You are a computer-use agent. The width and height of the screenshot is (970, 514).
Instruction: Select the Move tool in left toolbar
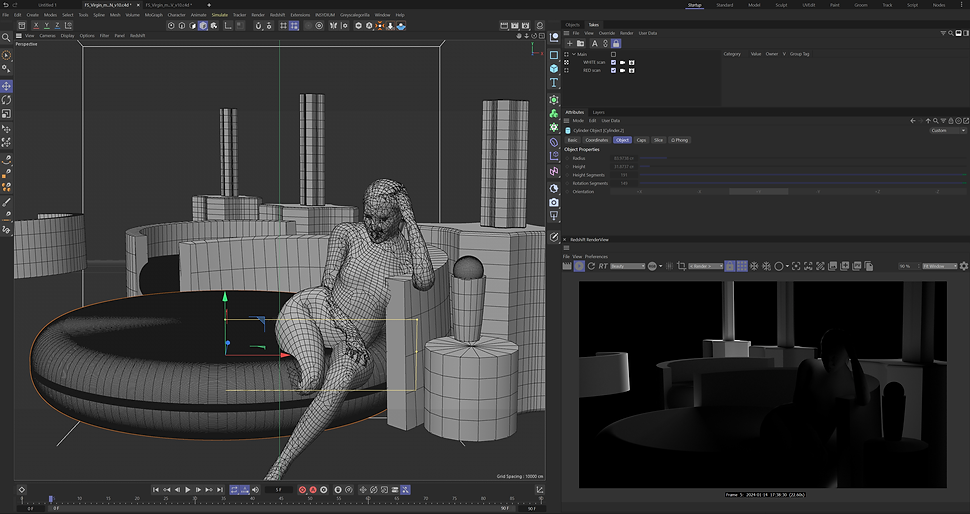(6, 86)
